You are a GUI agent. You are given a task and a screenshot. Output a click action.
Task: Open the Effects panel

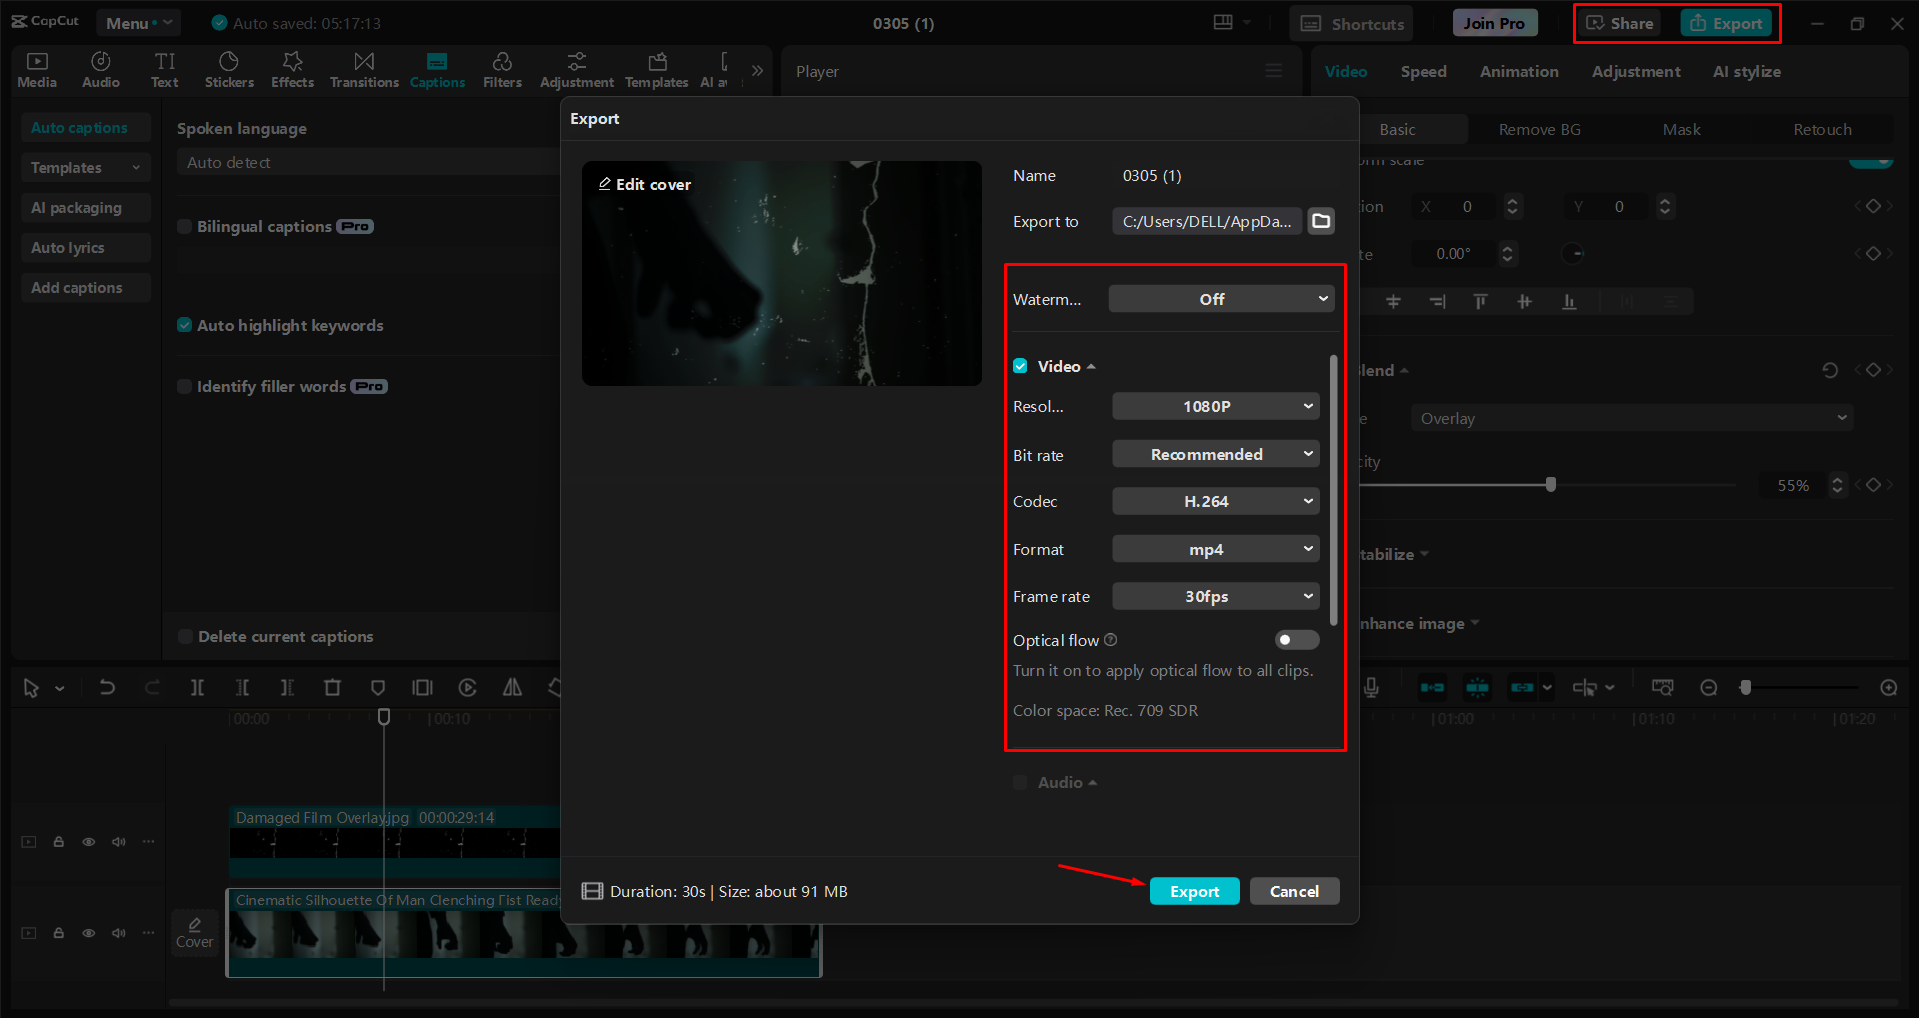[292, 69]
